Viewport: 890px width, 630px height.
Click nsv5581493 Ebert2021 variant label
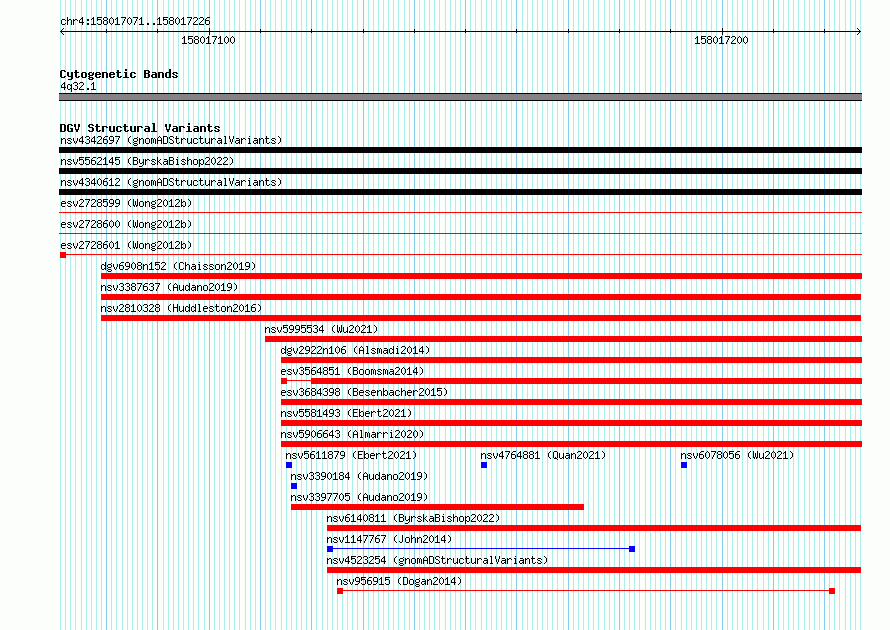[346, 413]
